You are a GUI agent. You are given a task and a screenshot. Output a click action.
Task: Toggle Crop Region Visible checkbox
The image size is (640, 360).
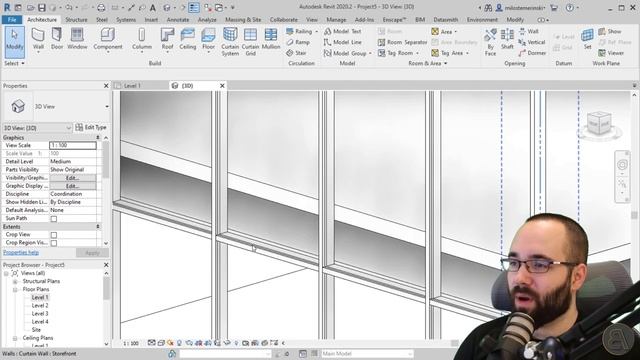tap(53, 243)
